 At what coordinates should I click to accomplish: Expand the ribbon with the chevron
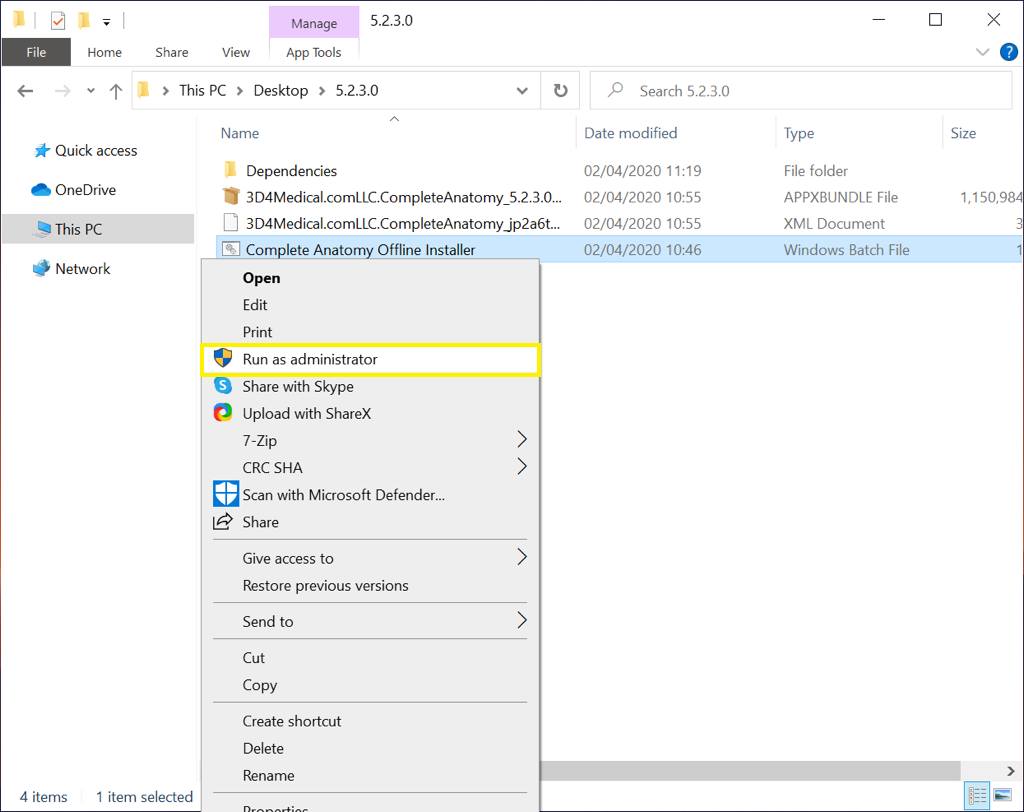click(x=982, y=52)
